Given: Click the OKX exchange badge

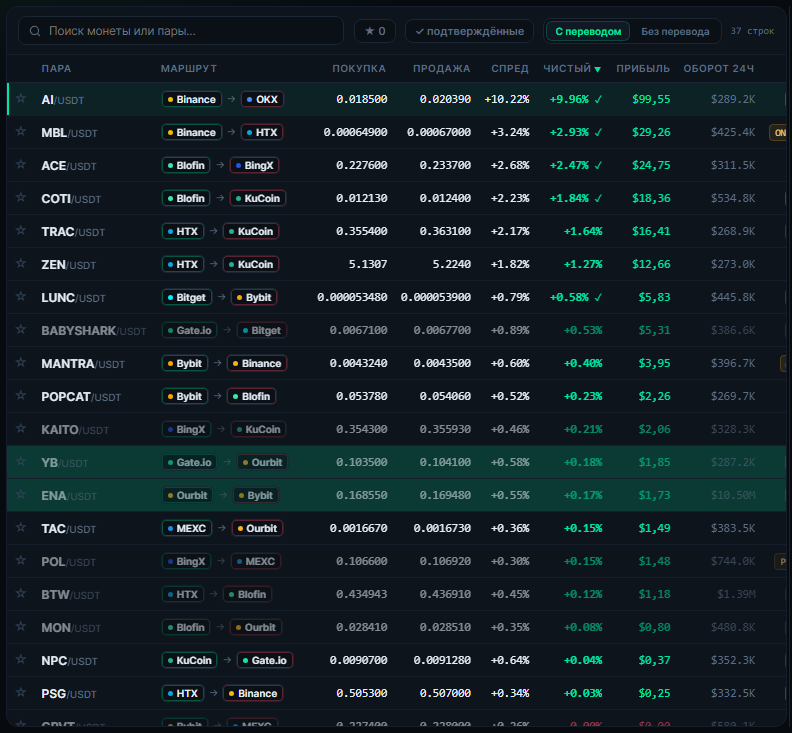Looking at the screenshot, I should tap(262, 100).
